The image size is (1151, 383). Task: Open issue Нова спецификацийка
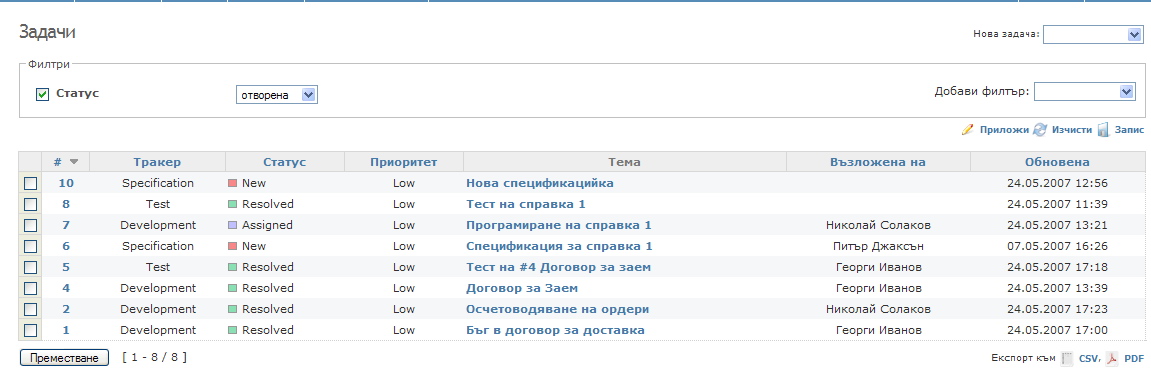(540, 183)
